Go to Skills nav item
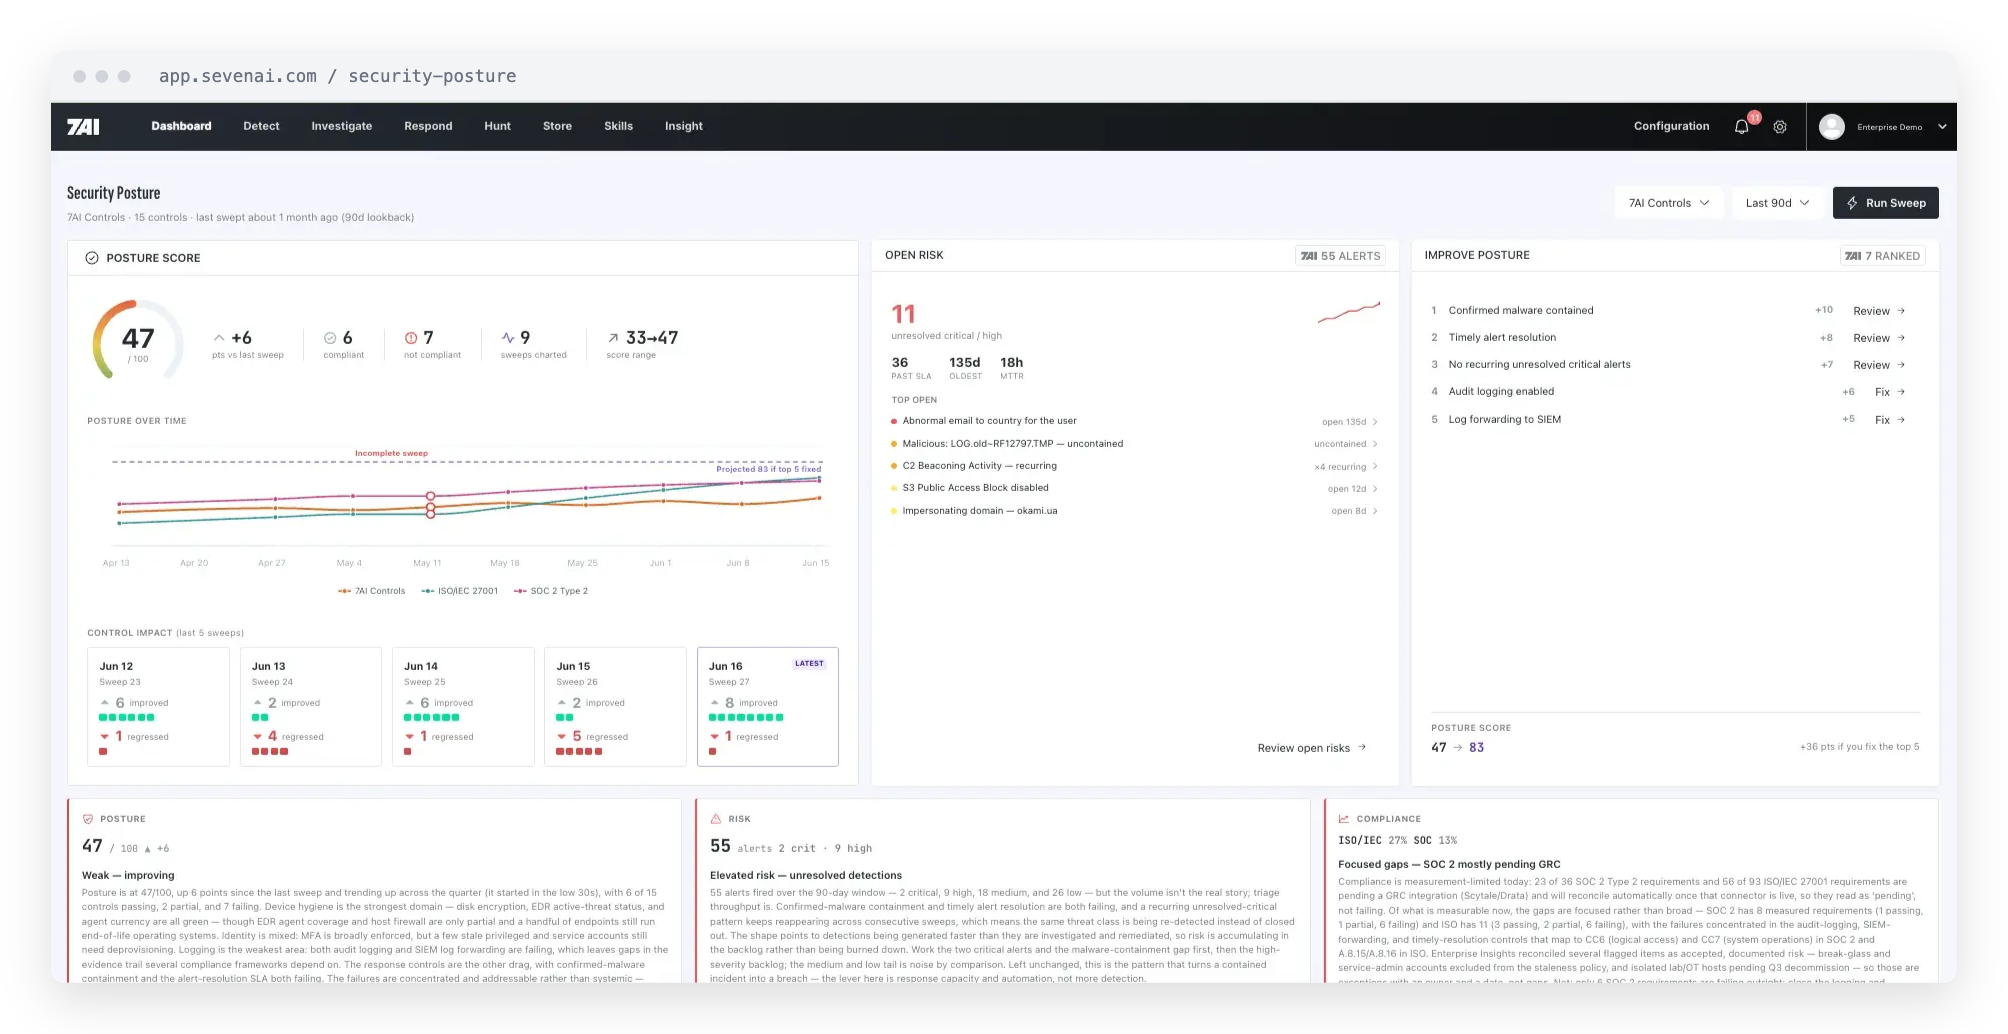2008x1034 pixels. pos(618,126)
